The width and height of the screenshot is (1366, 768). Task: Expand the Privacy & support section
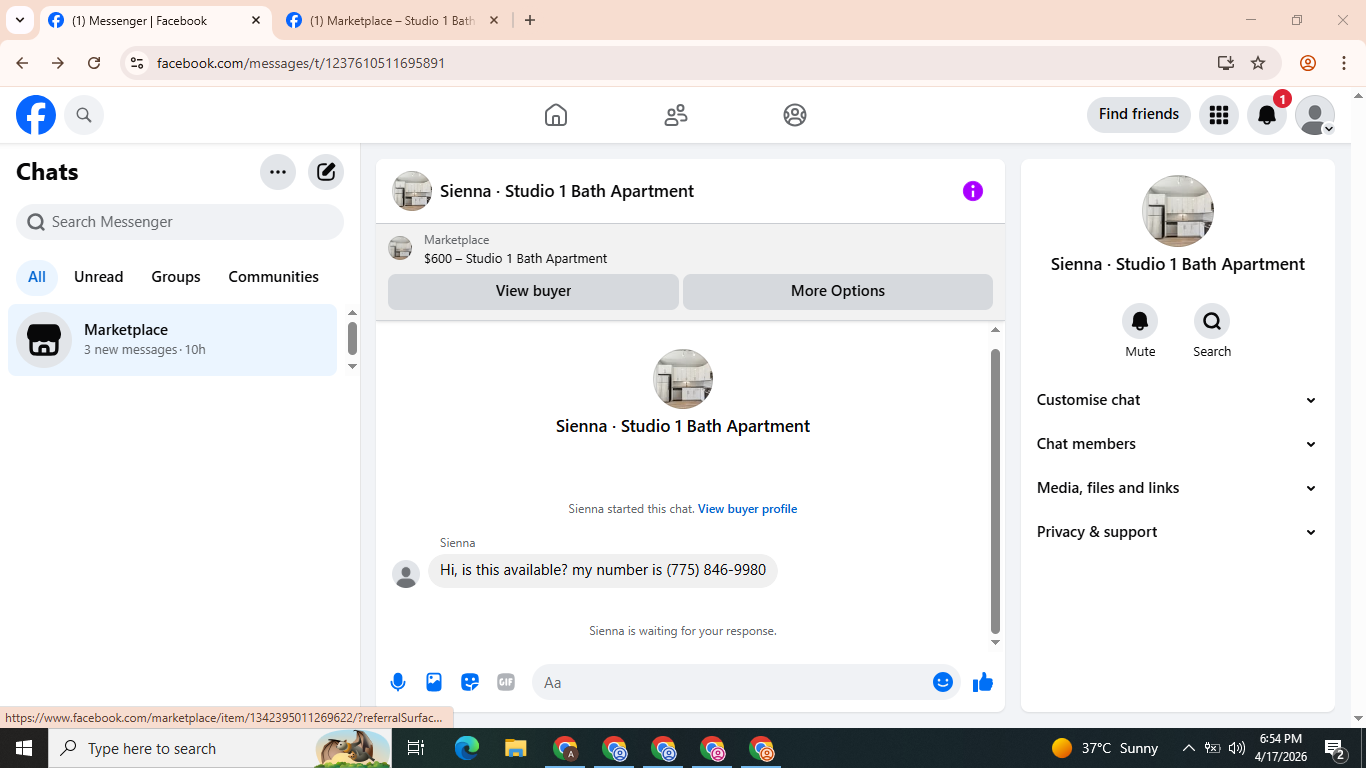click(x=1178, y=532)
